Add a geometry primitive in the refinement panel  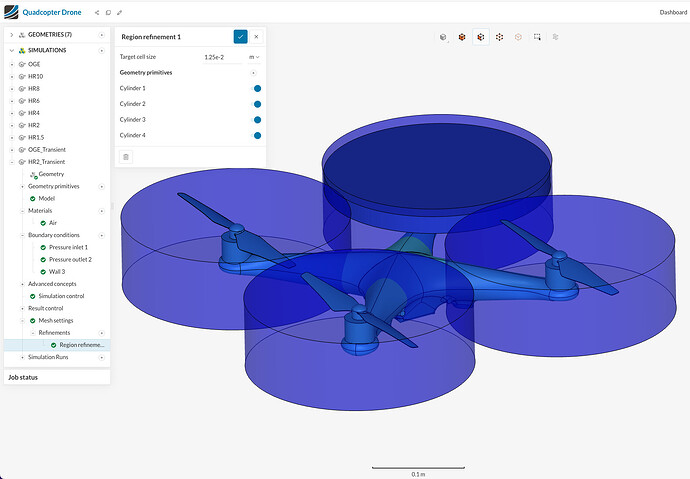(253, 73)
